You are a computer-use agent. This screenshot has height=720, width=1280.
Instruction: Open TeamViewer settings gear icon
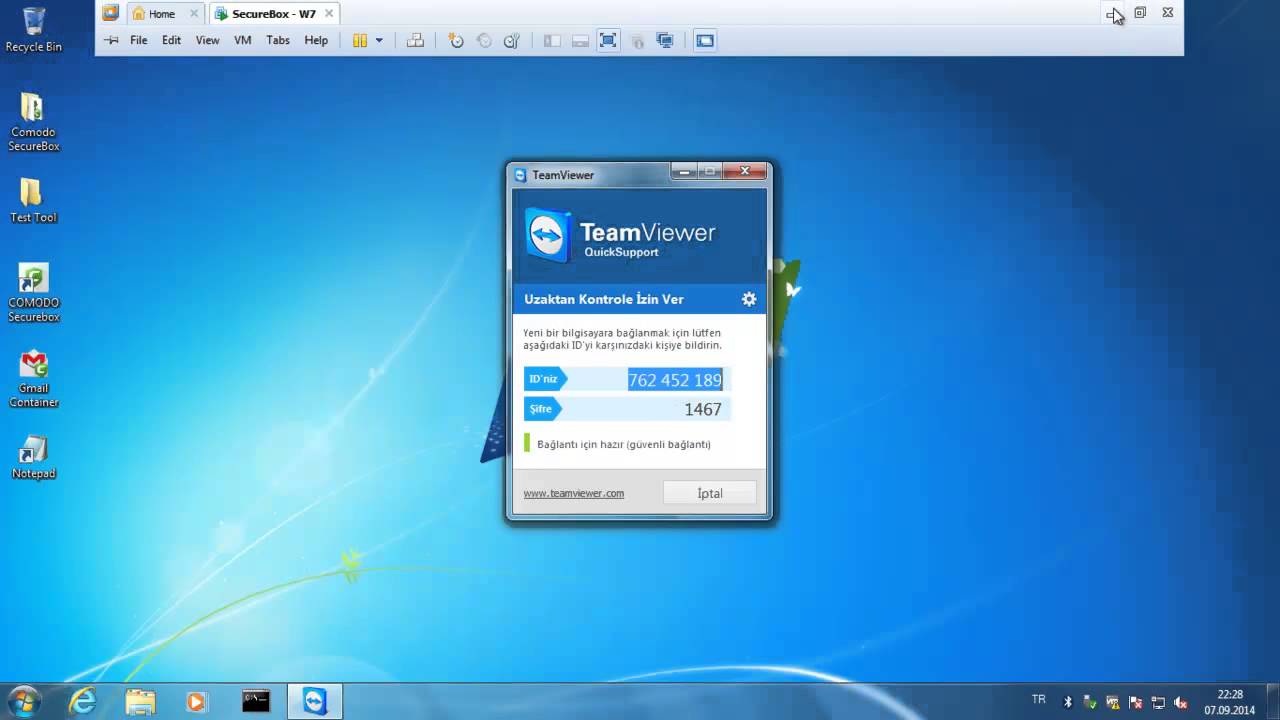[x=749, y=299]
